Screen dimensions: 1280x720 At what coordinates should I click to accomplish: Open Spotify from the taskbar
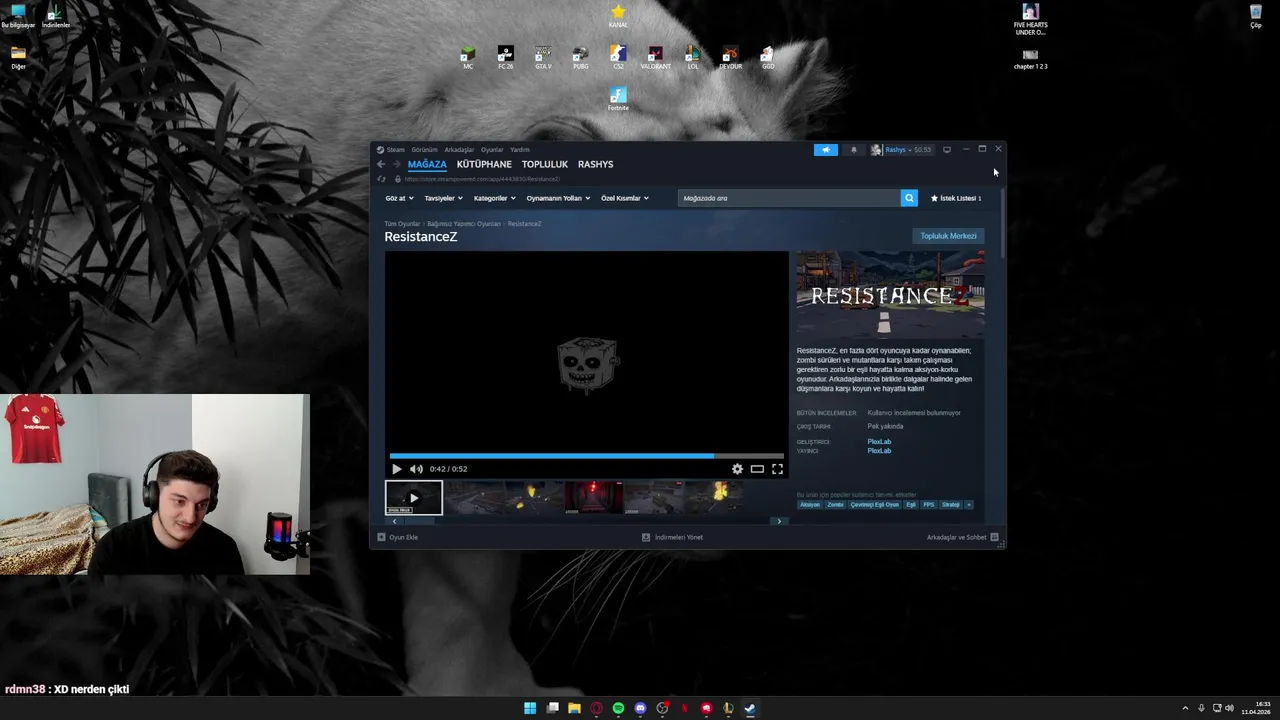click(618, 708)
